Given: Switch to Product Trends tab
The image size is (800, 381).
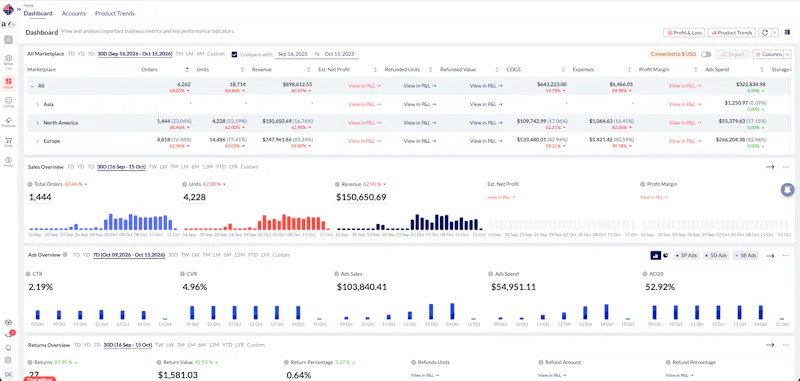Looking at the screenshot, I should coord(115,14).
